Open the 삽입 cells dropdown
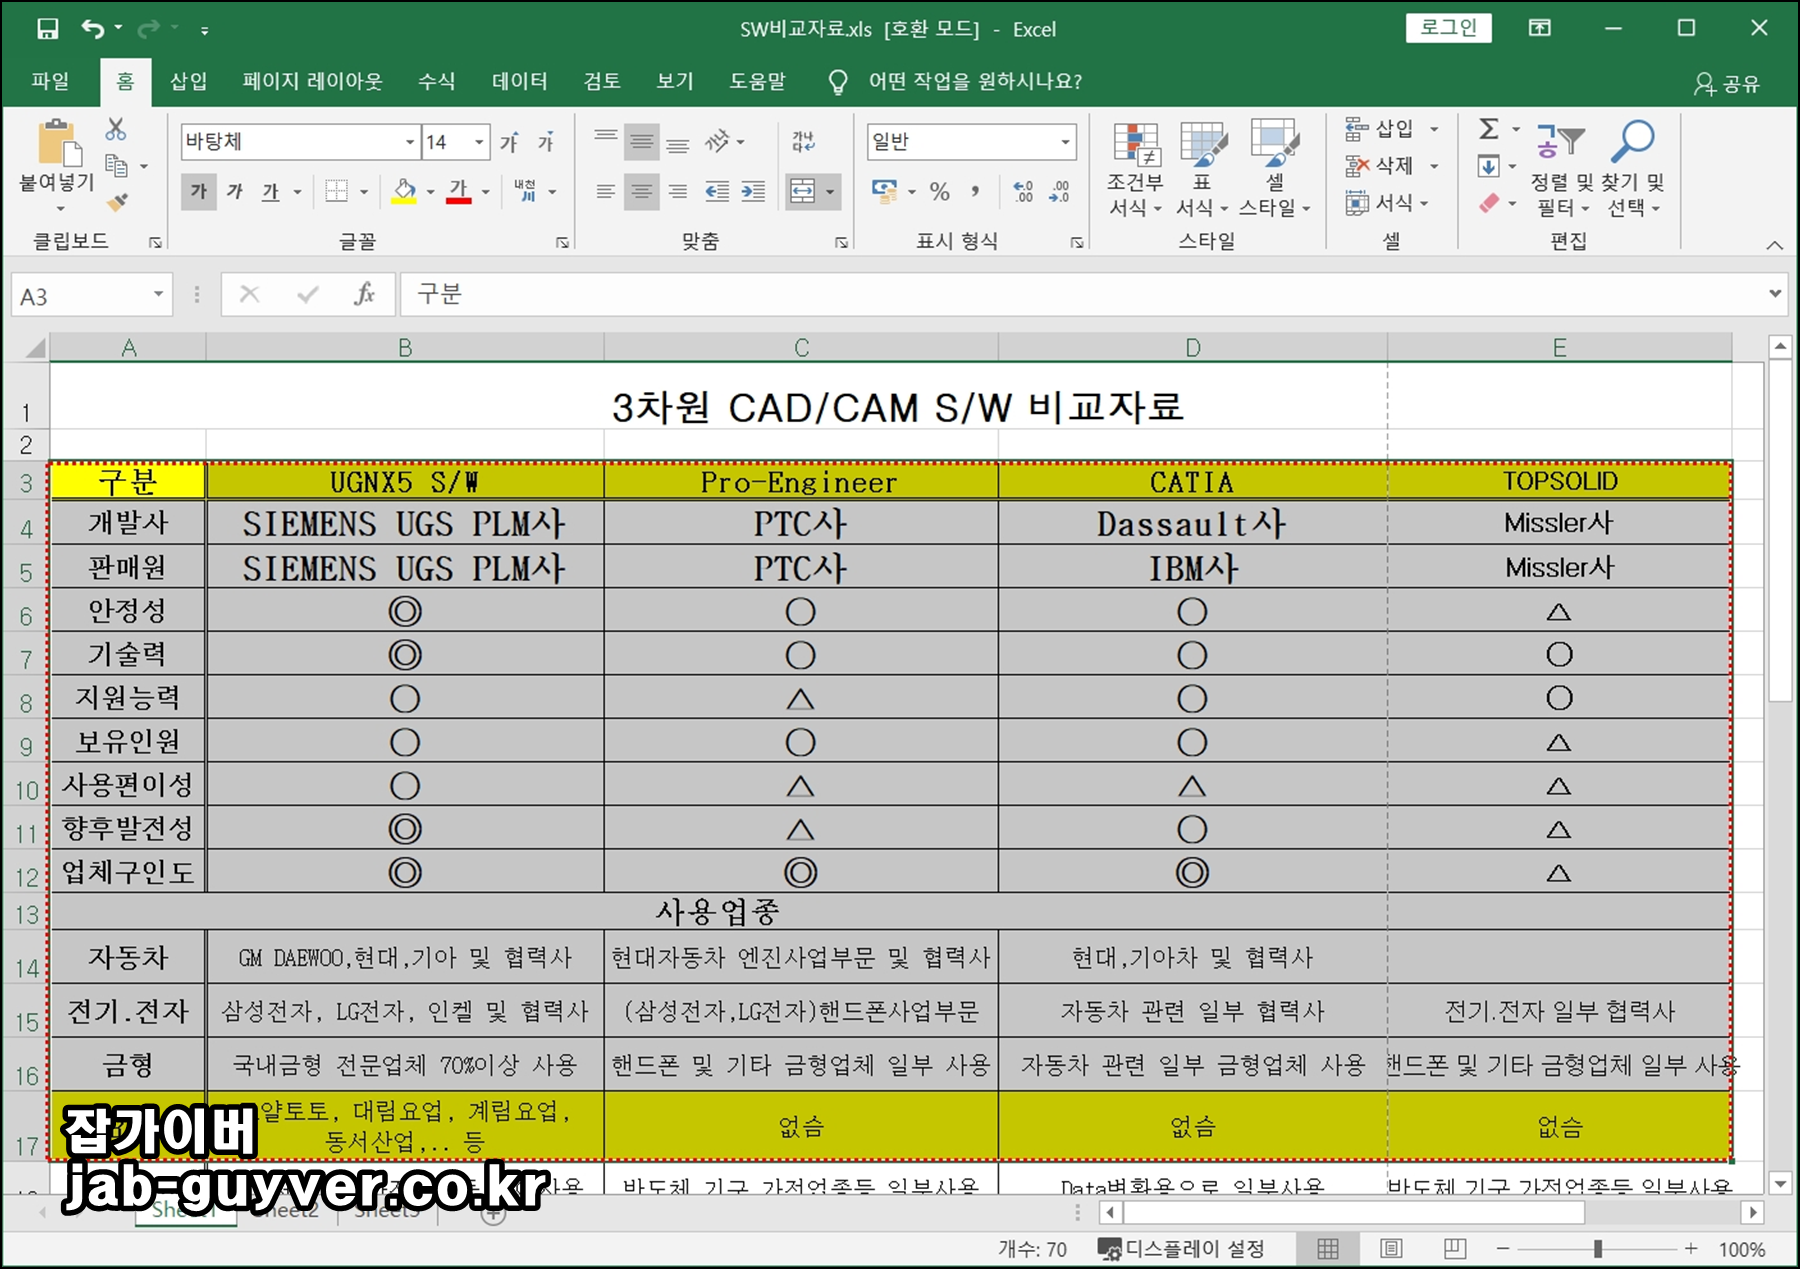This screenshot has width=1800, height=1269. (1434, 129)
